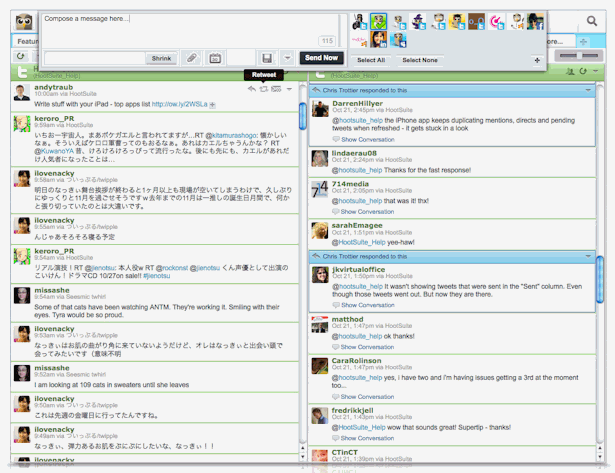This screenshot has height=473, width=615.
Task: Click the Shrink button
Action: 161,58
